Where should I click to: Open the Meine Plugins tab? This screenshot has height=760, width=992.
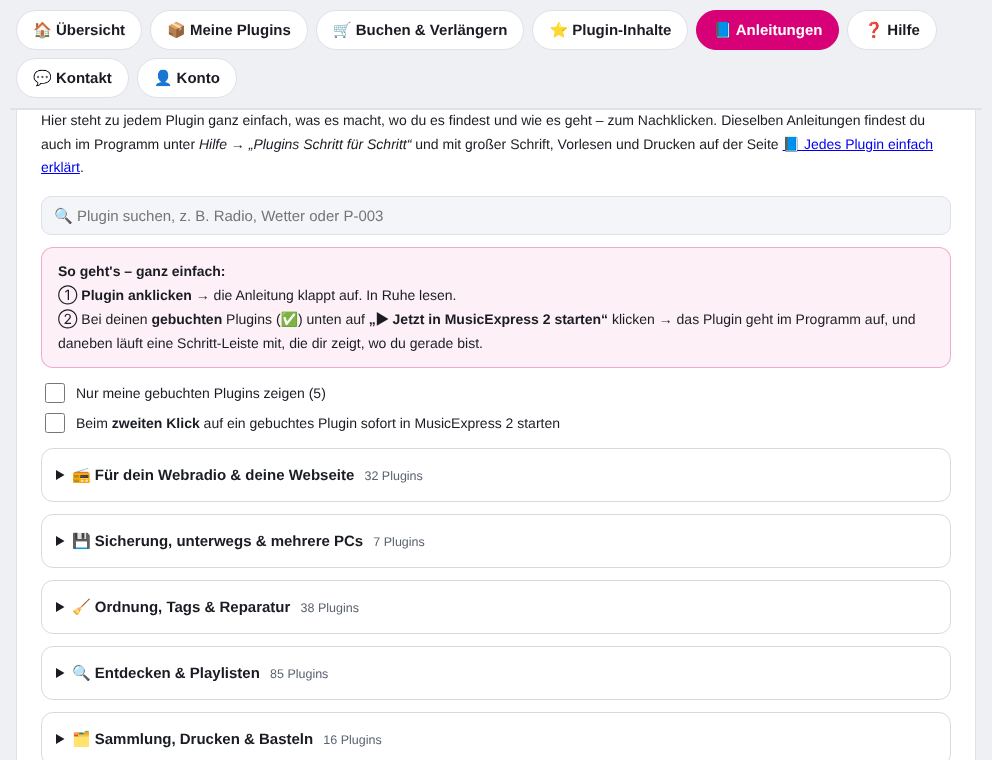(229, 30)
